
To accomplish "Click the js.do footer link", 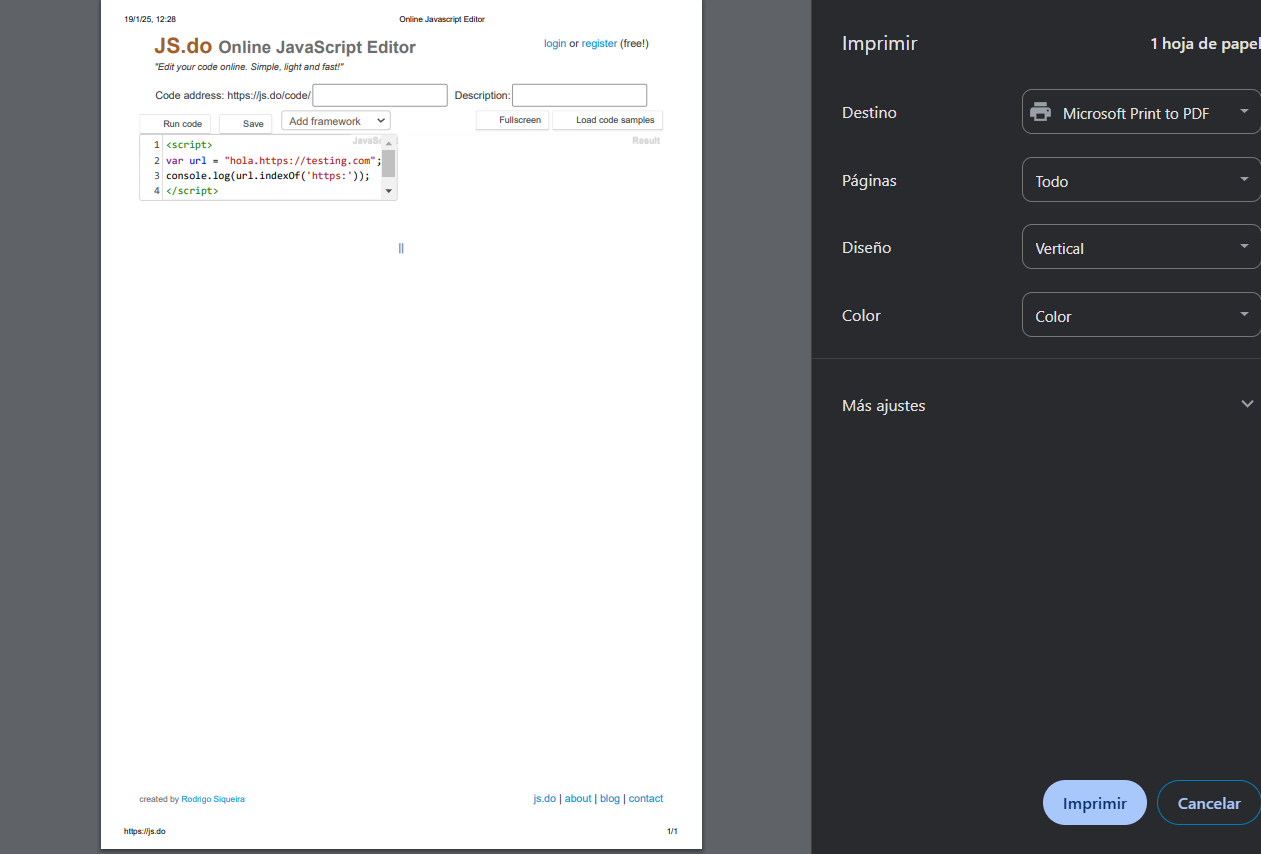I will coord(544,798).
